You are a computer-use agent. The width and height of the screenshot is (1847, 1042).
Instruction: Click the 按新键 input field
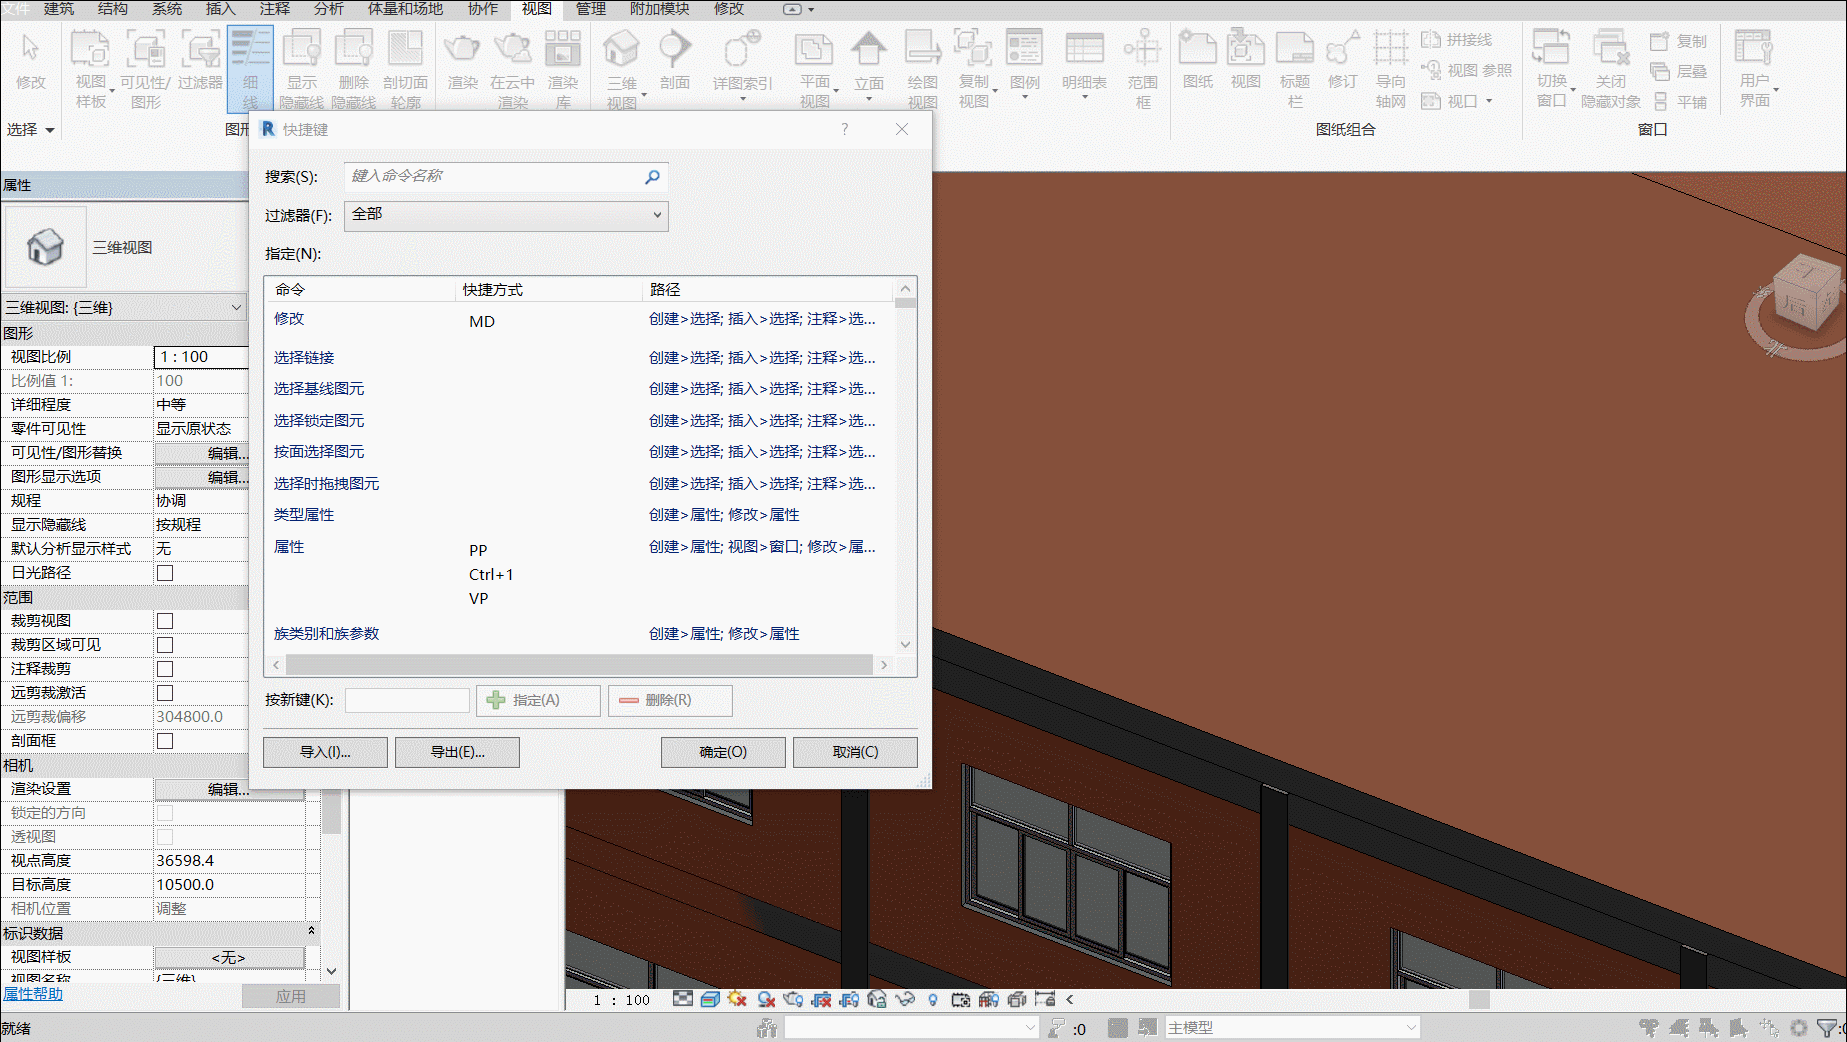pyautogui.click(x=407, y=700)
